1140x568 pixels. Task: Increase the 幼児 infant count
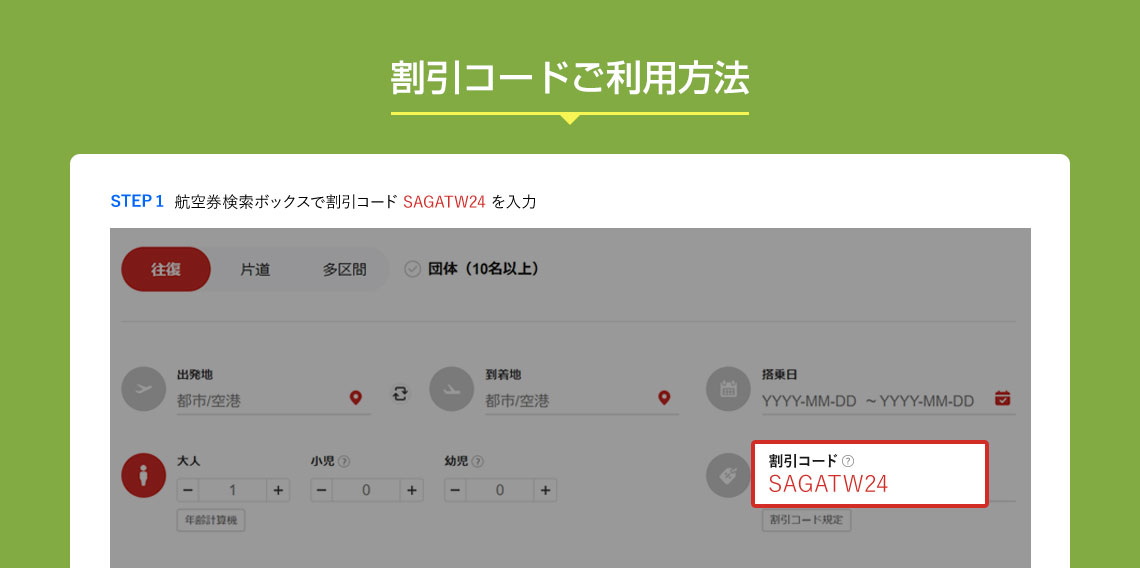click(x=545, y=490)
